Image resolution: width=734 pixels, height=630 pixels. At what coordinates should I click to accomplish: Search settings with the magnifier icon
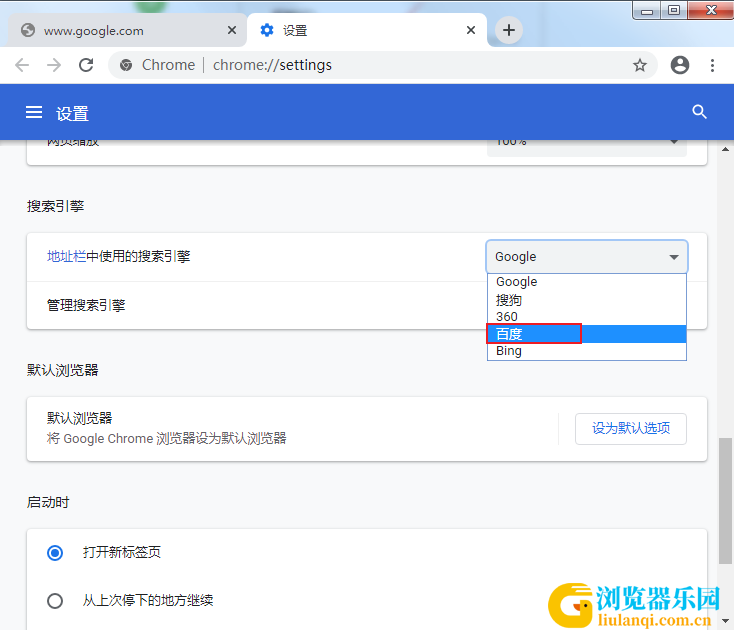699,112
